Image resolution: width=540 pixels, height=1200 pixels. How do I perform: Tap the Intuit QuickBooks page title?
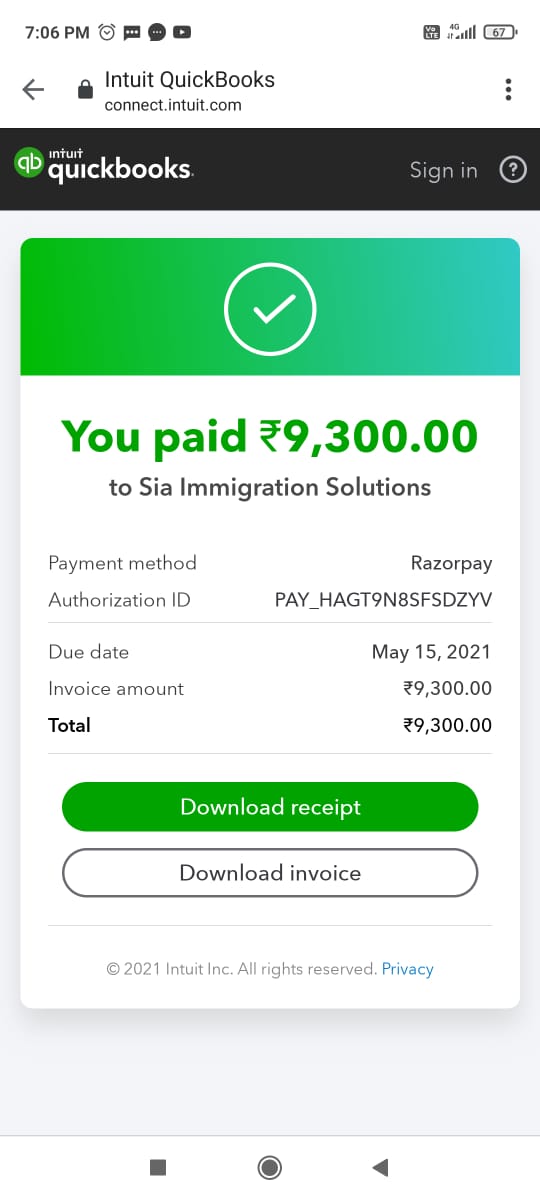[190, 80]
